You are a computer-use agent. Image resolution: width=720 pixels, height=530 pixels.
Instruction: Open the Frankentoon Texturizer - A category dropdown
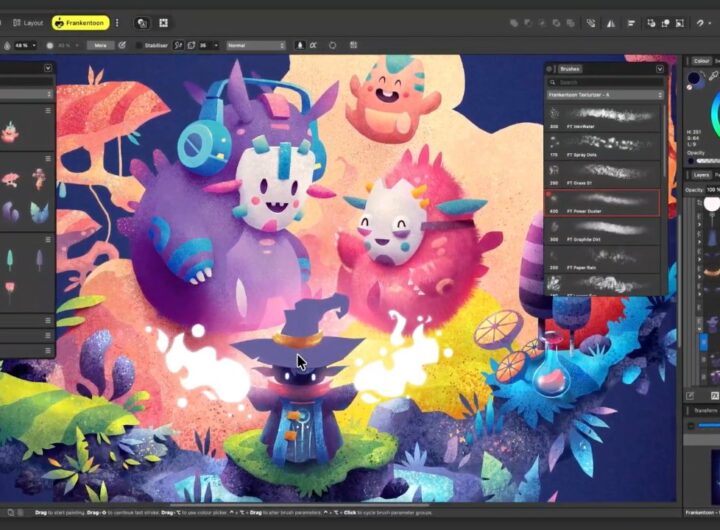(605, 95)
